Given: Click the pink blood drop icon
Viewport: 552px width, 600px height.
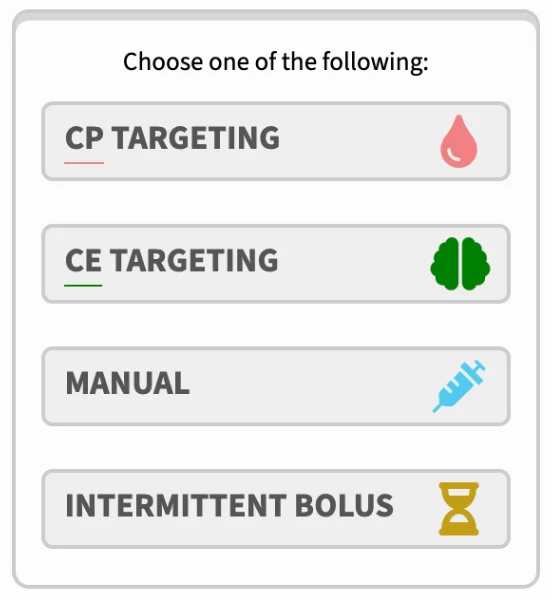Looking at the screenshot, I should [459, 141].
